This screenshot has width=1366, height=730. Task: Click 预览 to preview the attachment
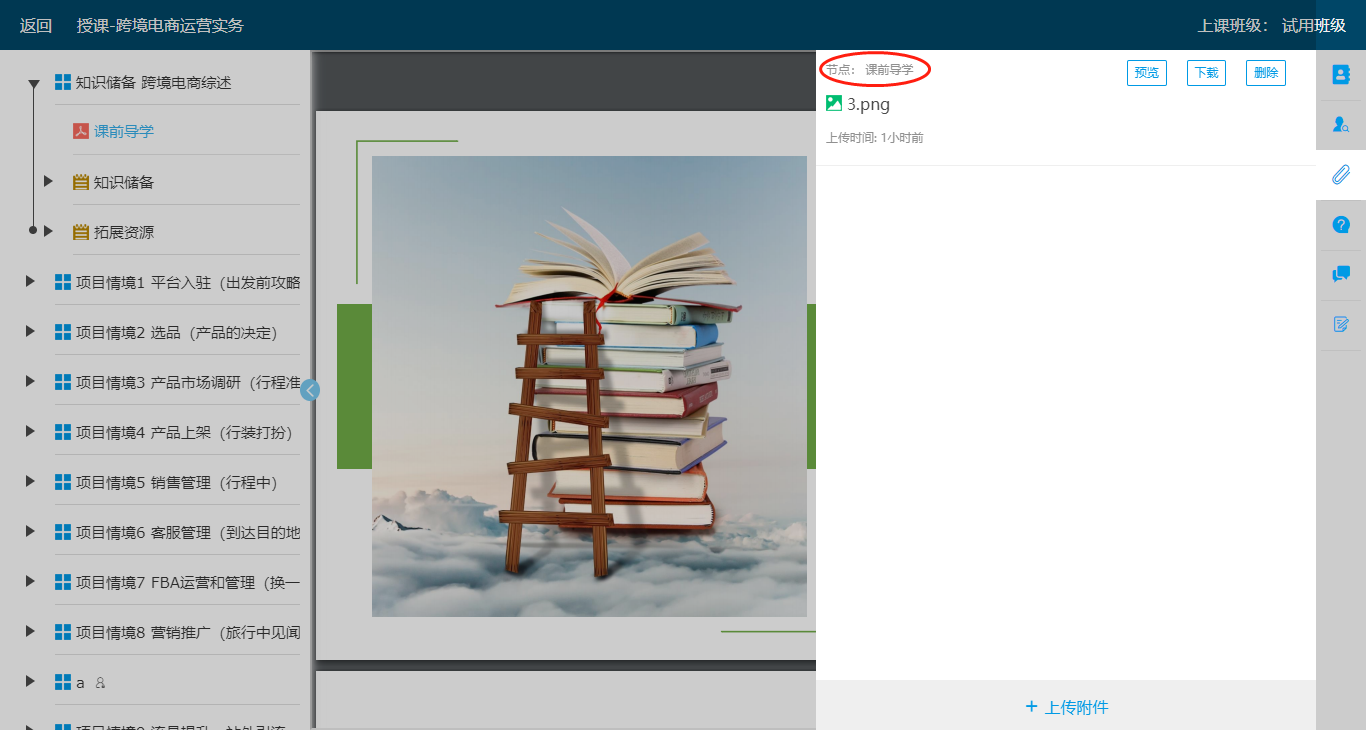pos(1147,73)
